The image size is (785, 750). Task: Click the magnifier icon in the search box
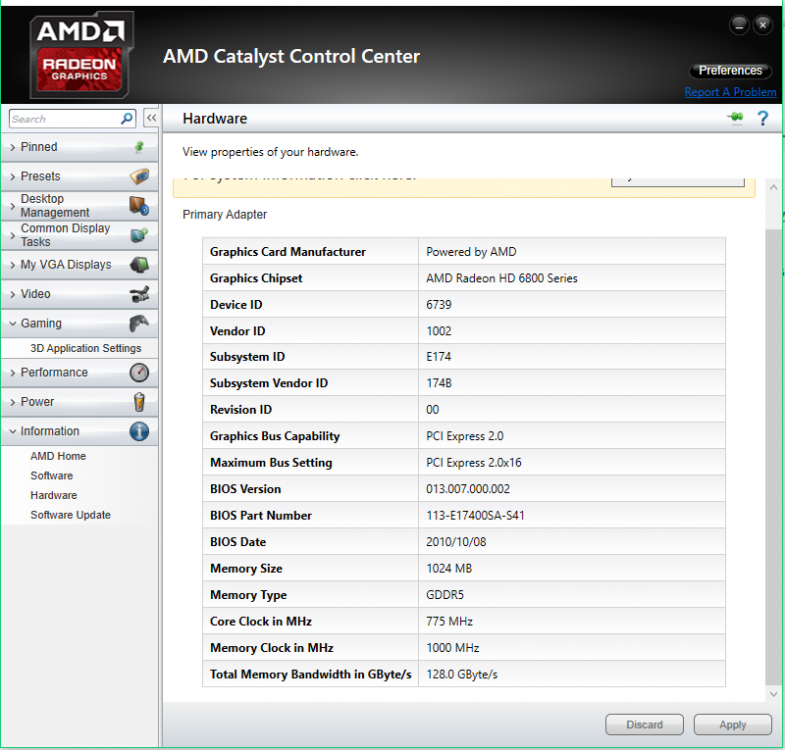click(127, 118)
